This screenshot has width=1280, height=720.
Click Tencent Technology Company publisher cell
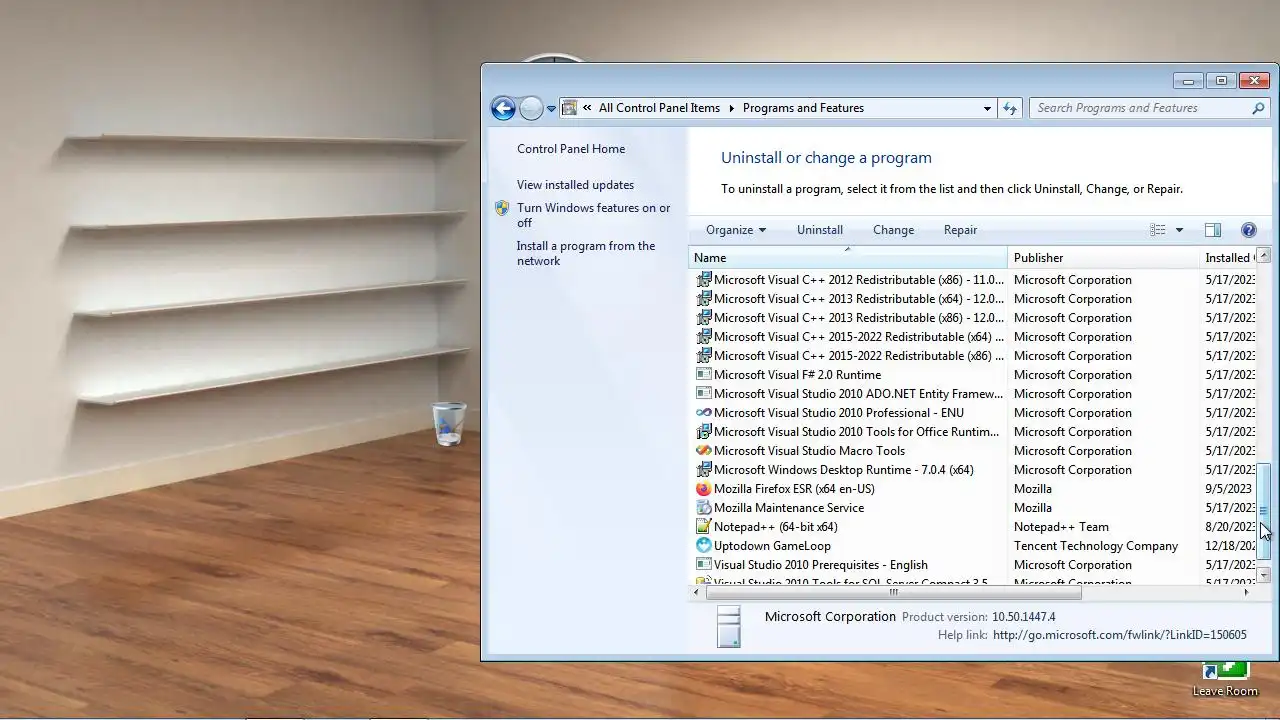(1096, 546)
